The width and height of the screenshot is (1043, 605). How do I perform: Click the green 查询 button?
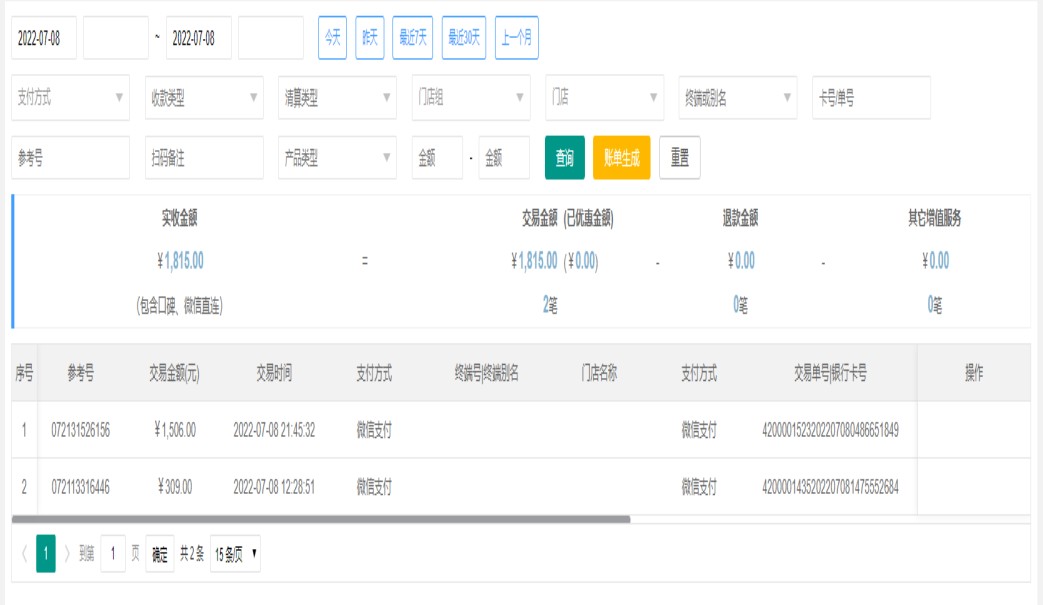[565, 158]
